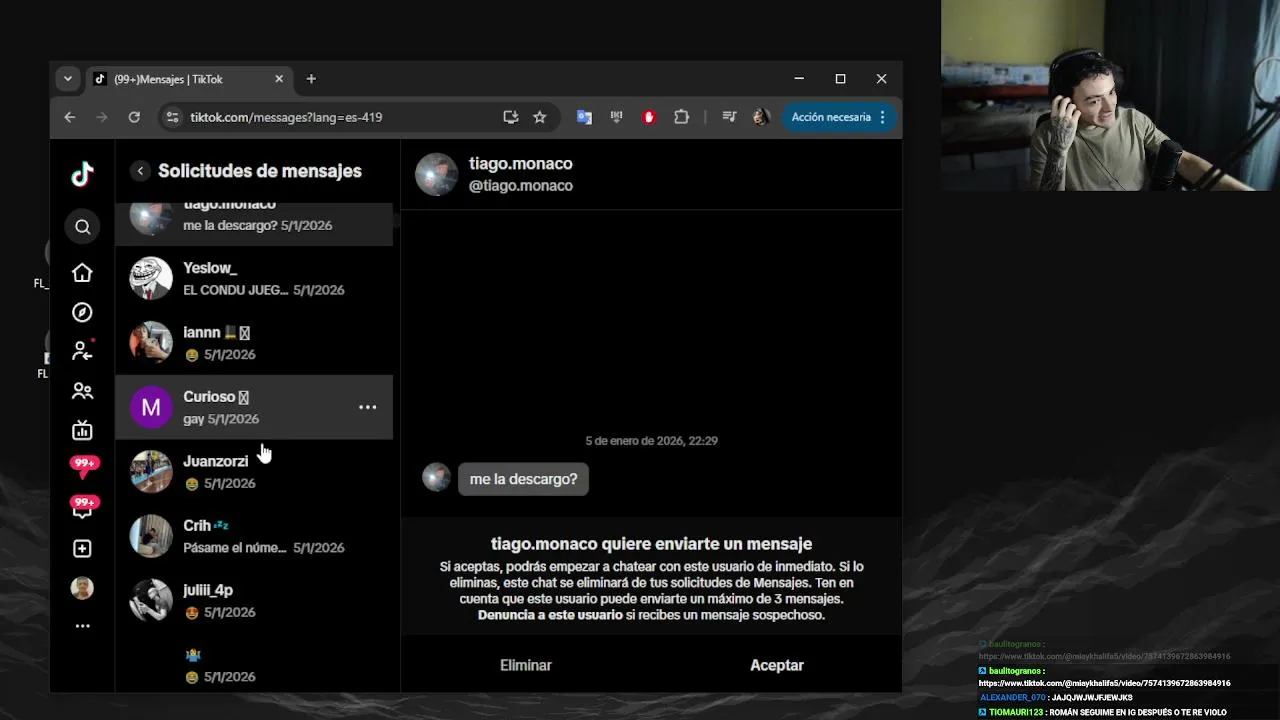The image size is (1280, 720).
Task: Click the conversation list scrollbar
Action: [396, 220]
